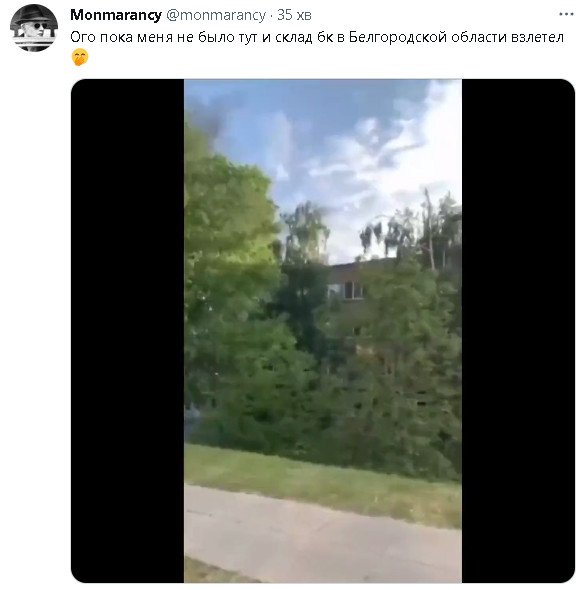
Task: Open the tweet via the 35 хв timestamp
Action: 294,15
